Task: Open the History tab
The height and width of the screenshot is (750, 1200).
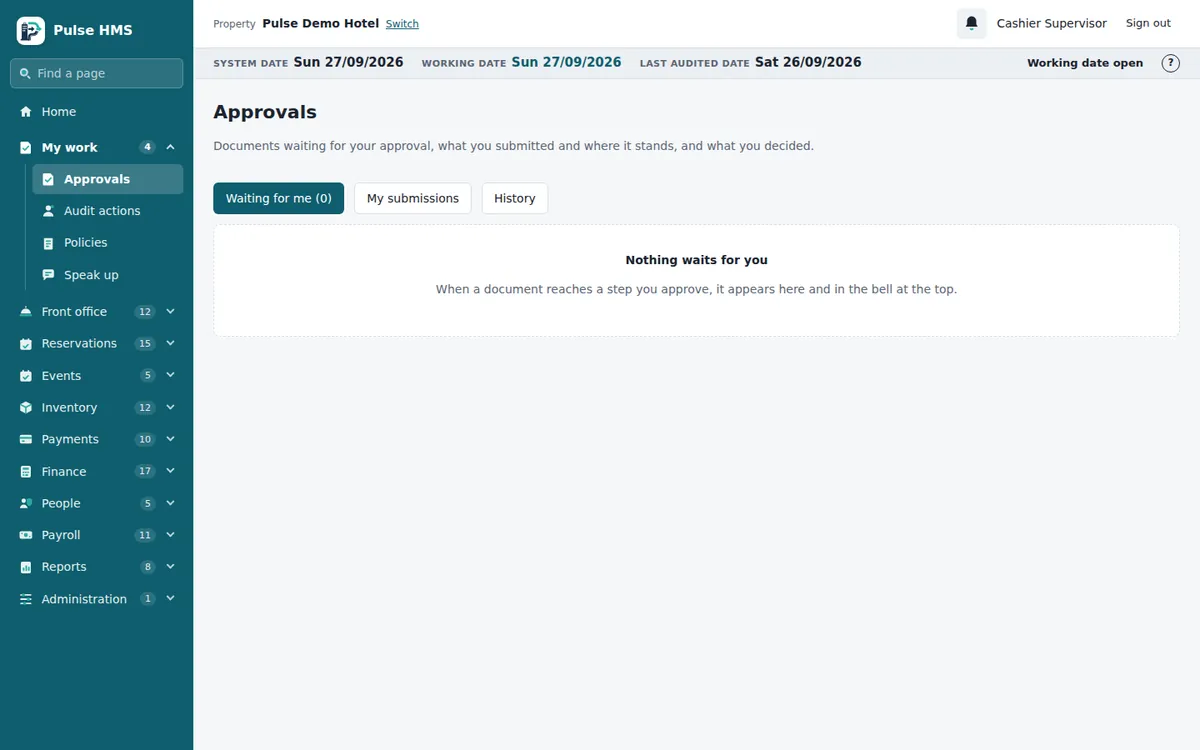Action: coord(515,198)
